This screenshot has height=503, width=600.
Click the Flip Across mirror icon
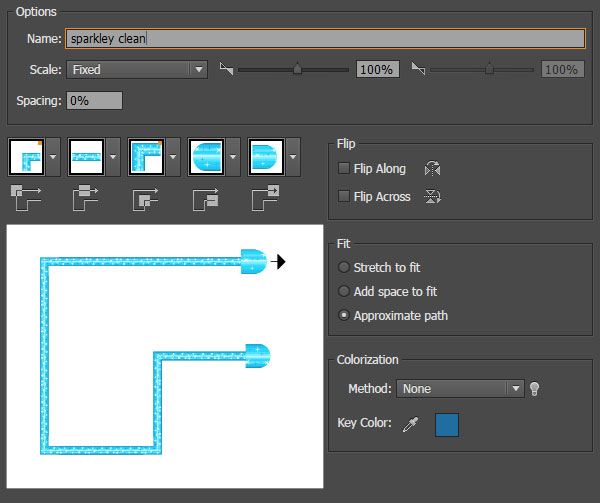[x=433, y=197]
